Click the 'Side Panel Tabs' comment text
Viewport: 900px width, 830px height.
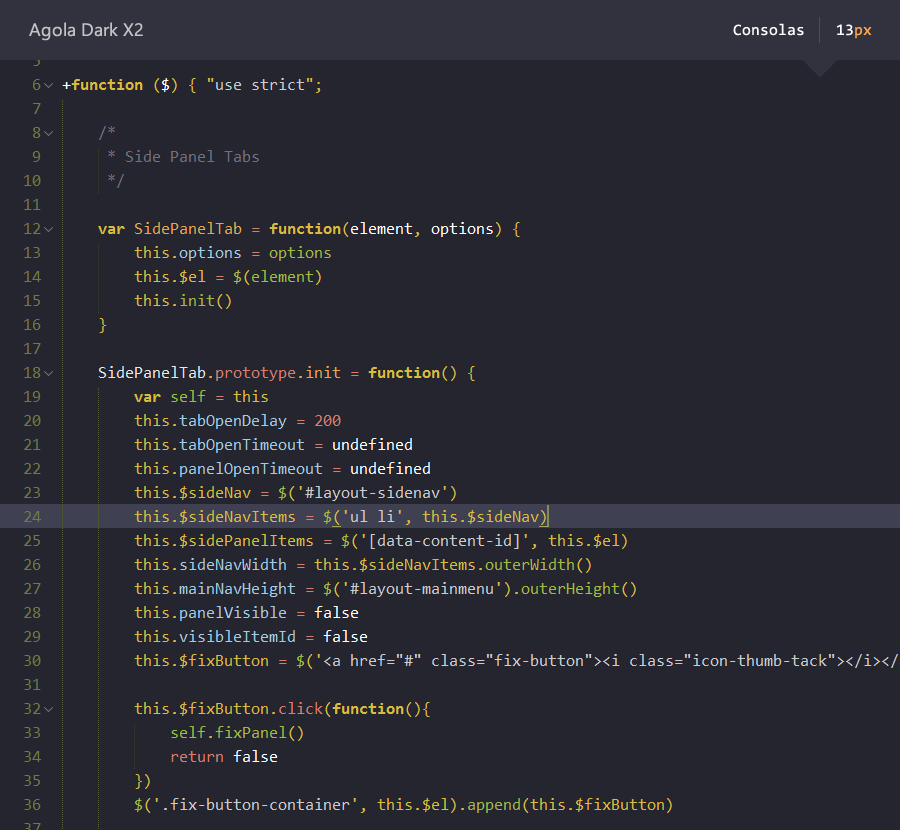[192, 157]
